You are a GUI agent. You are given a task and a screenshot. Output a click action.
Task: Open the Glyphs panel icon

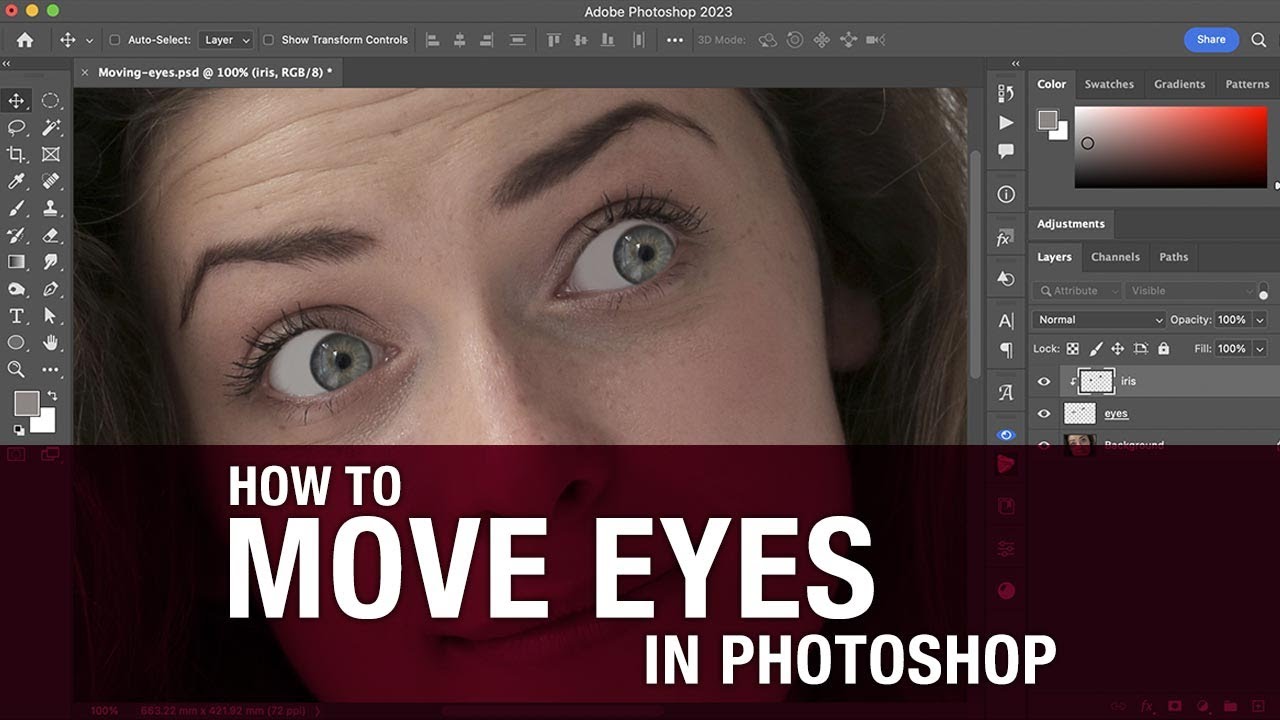[x=1006, y=393]
